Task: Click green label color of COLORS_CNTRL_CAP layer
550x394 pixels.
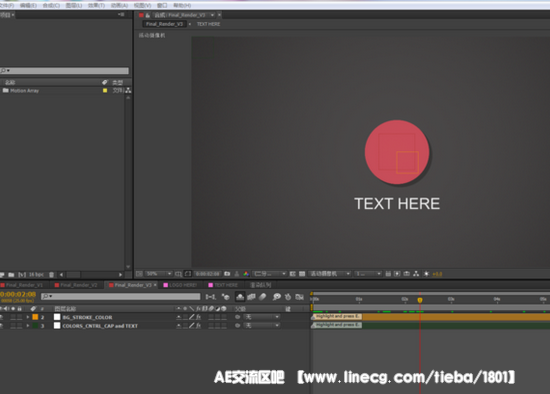Action: pos(35,326)
